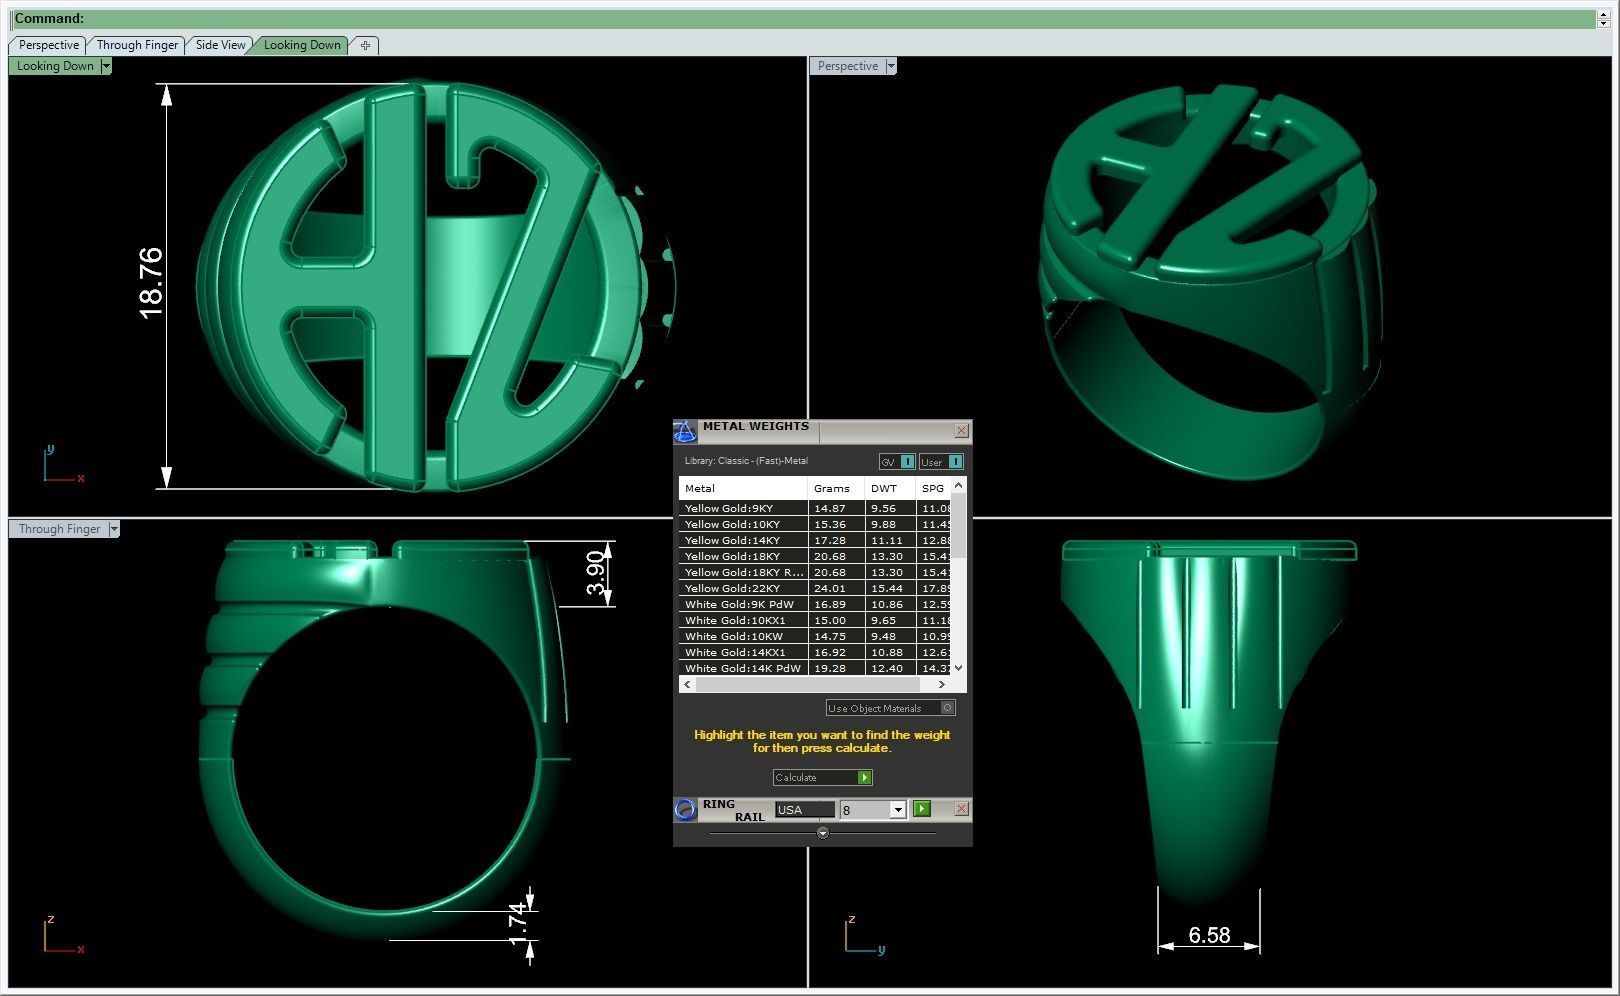Image resolution: width=1620 pixels, height=996 pixels.
Task: Select the White Gold:9K PdW row
Action: (815, 604)
